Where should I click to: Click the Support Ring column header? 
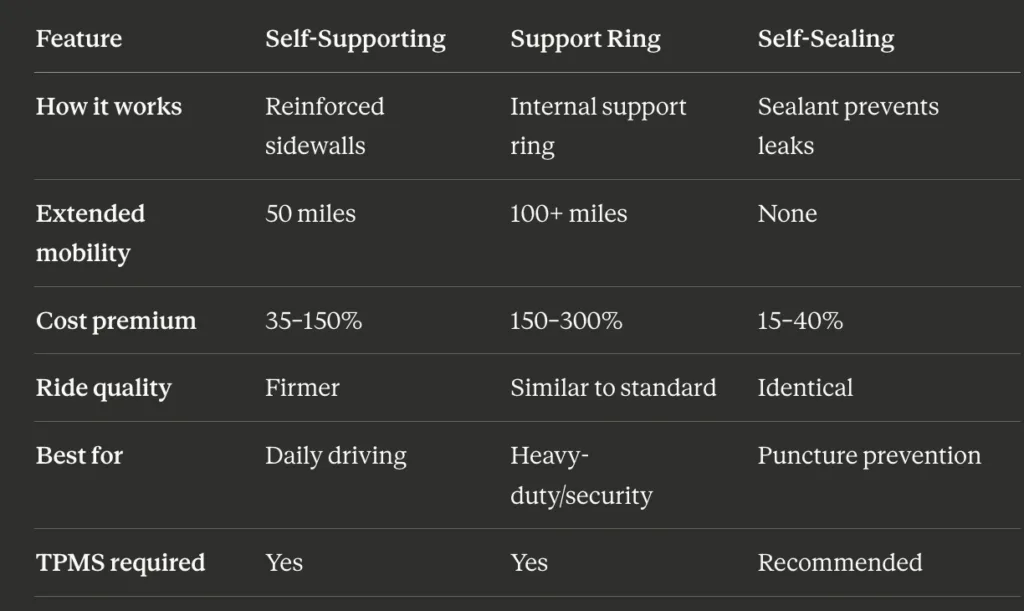(x=585, y=39)
